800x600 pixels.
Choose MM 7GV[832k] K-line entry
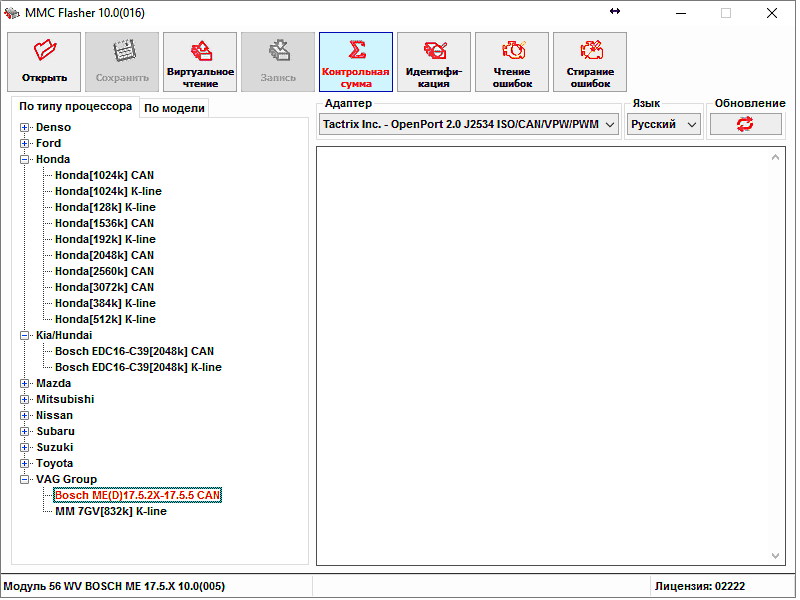[x=110, y=511]
